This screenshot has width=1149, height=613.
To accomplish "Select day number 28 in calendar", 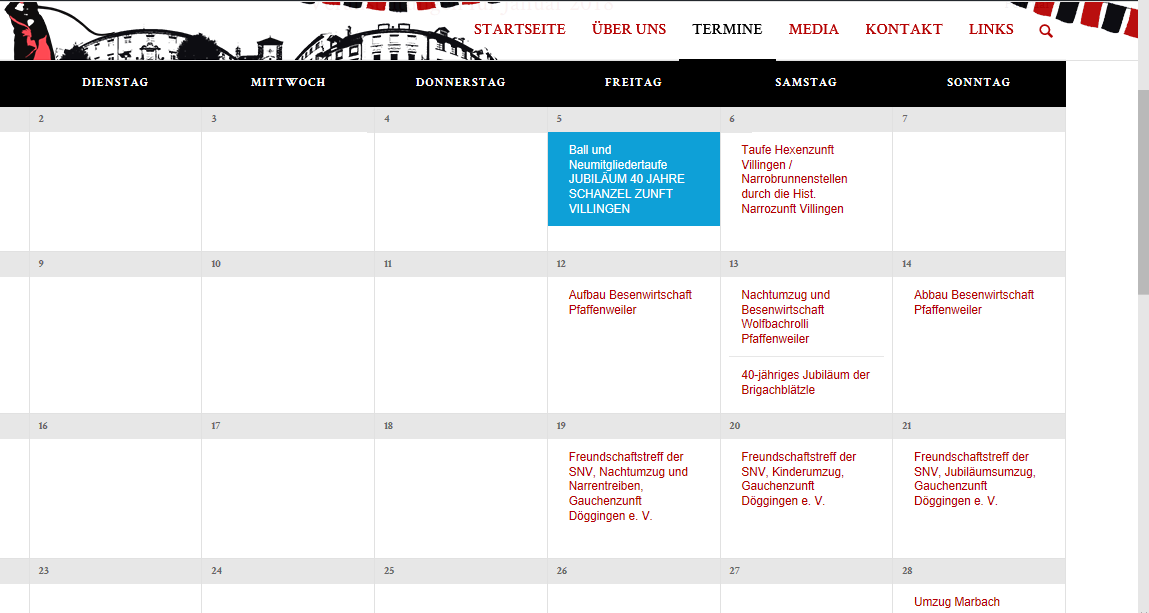I will 908,571.
